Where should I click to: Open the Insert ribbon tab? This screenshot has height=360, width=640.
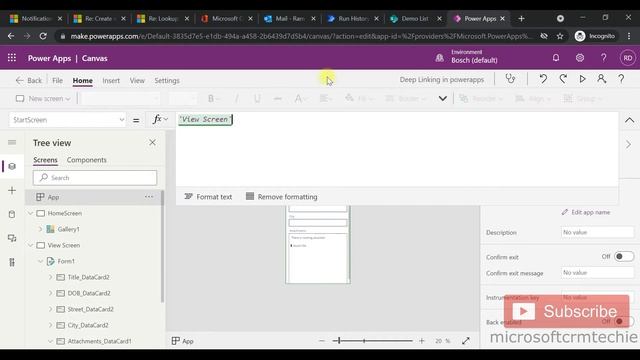point(111,80)
